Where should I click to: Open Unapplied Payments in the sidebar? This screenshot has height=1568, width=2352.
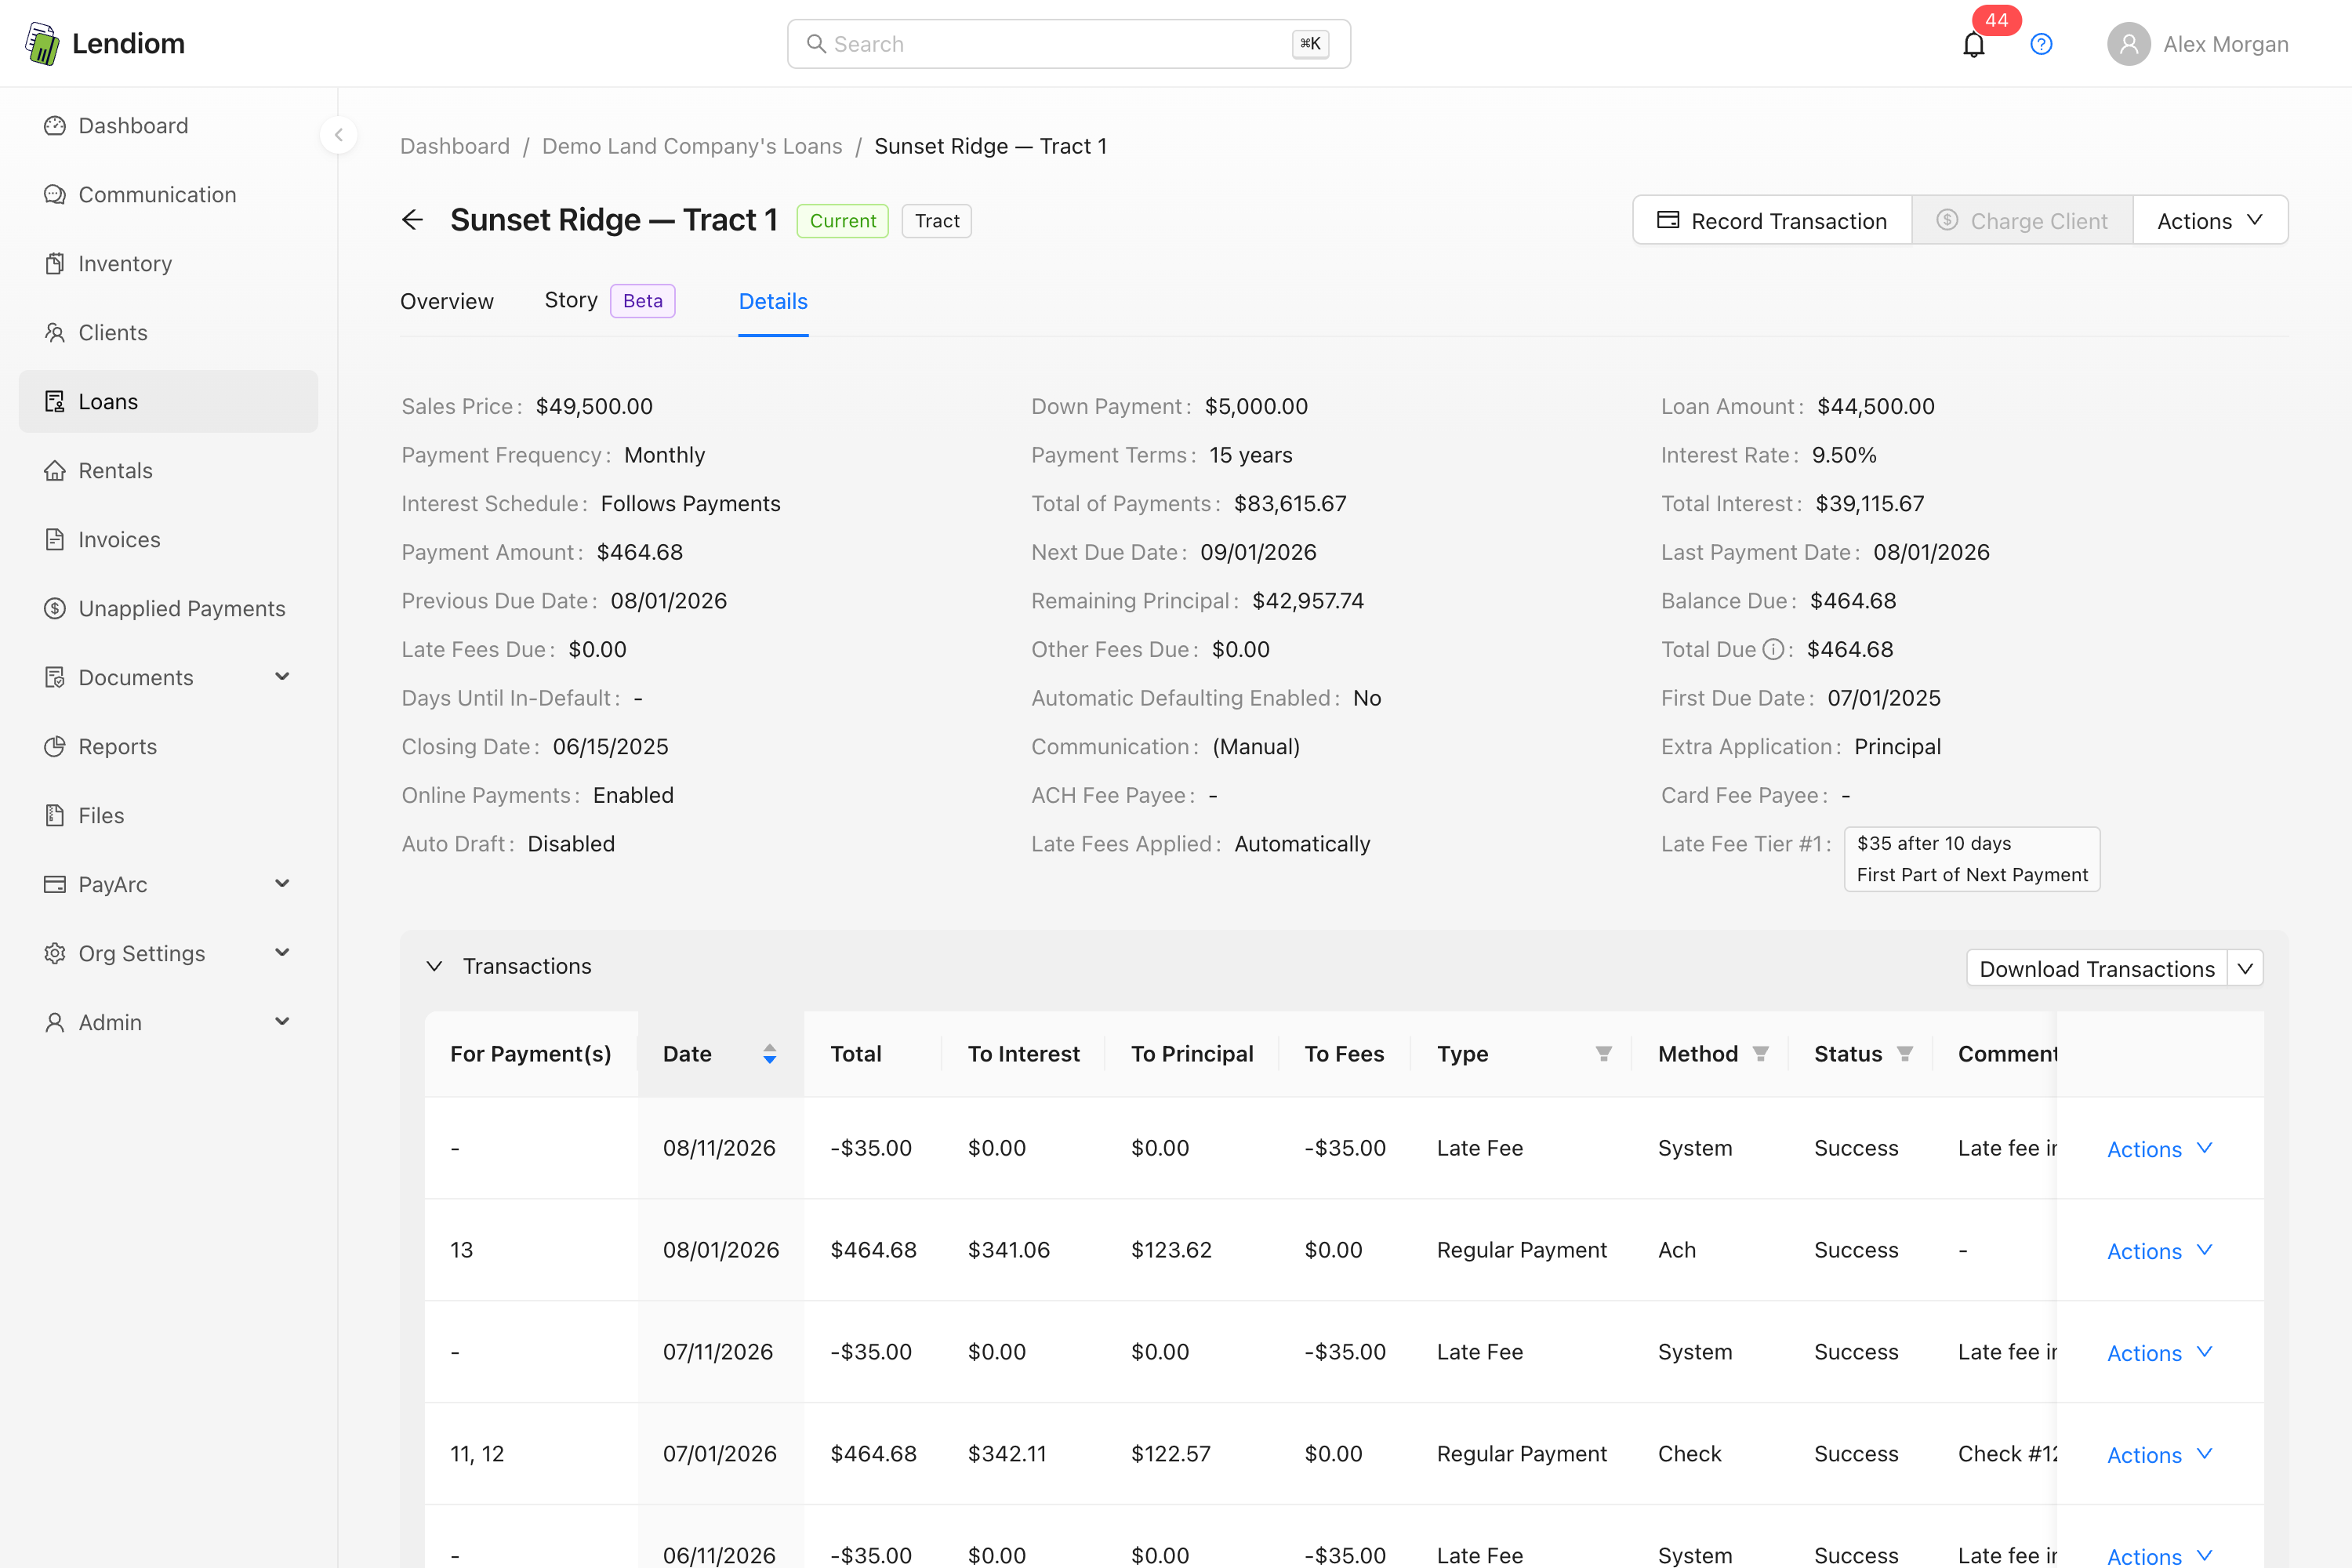tap(168, 609)
